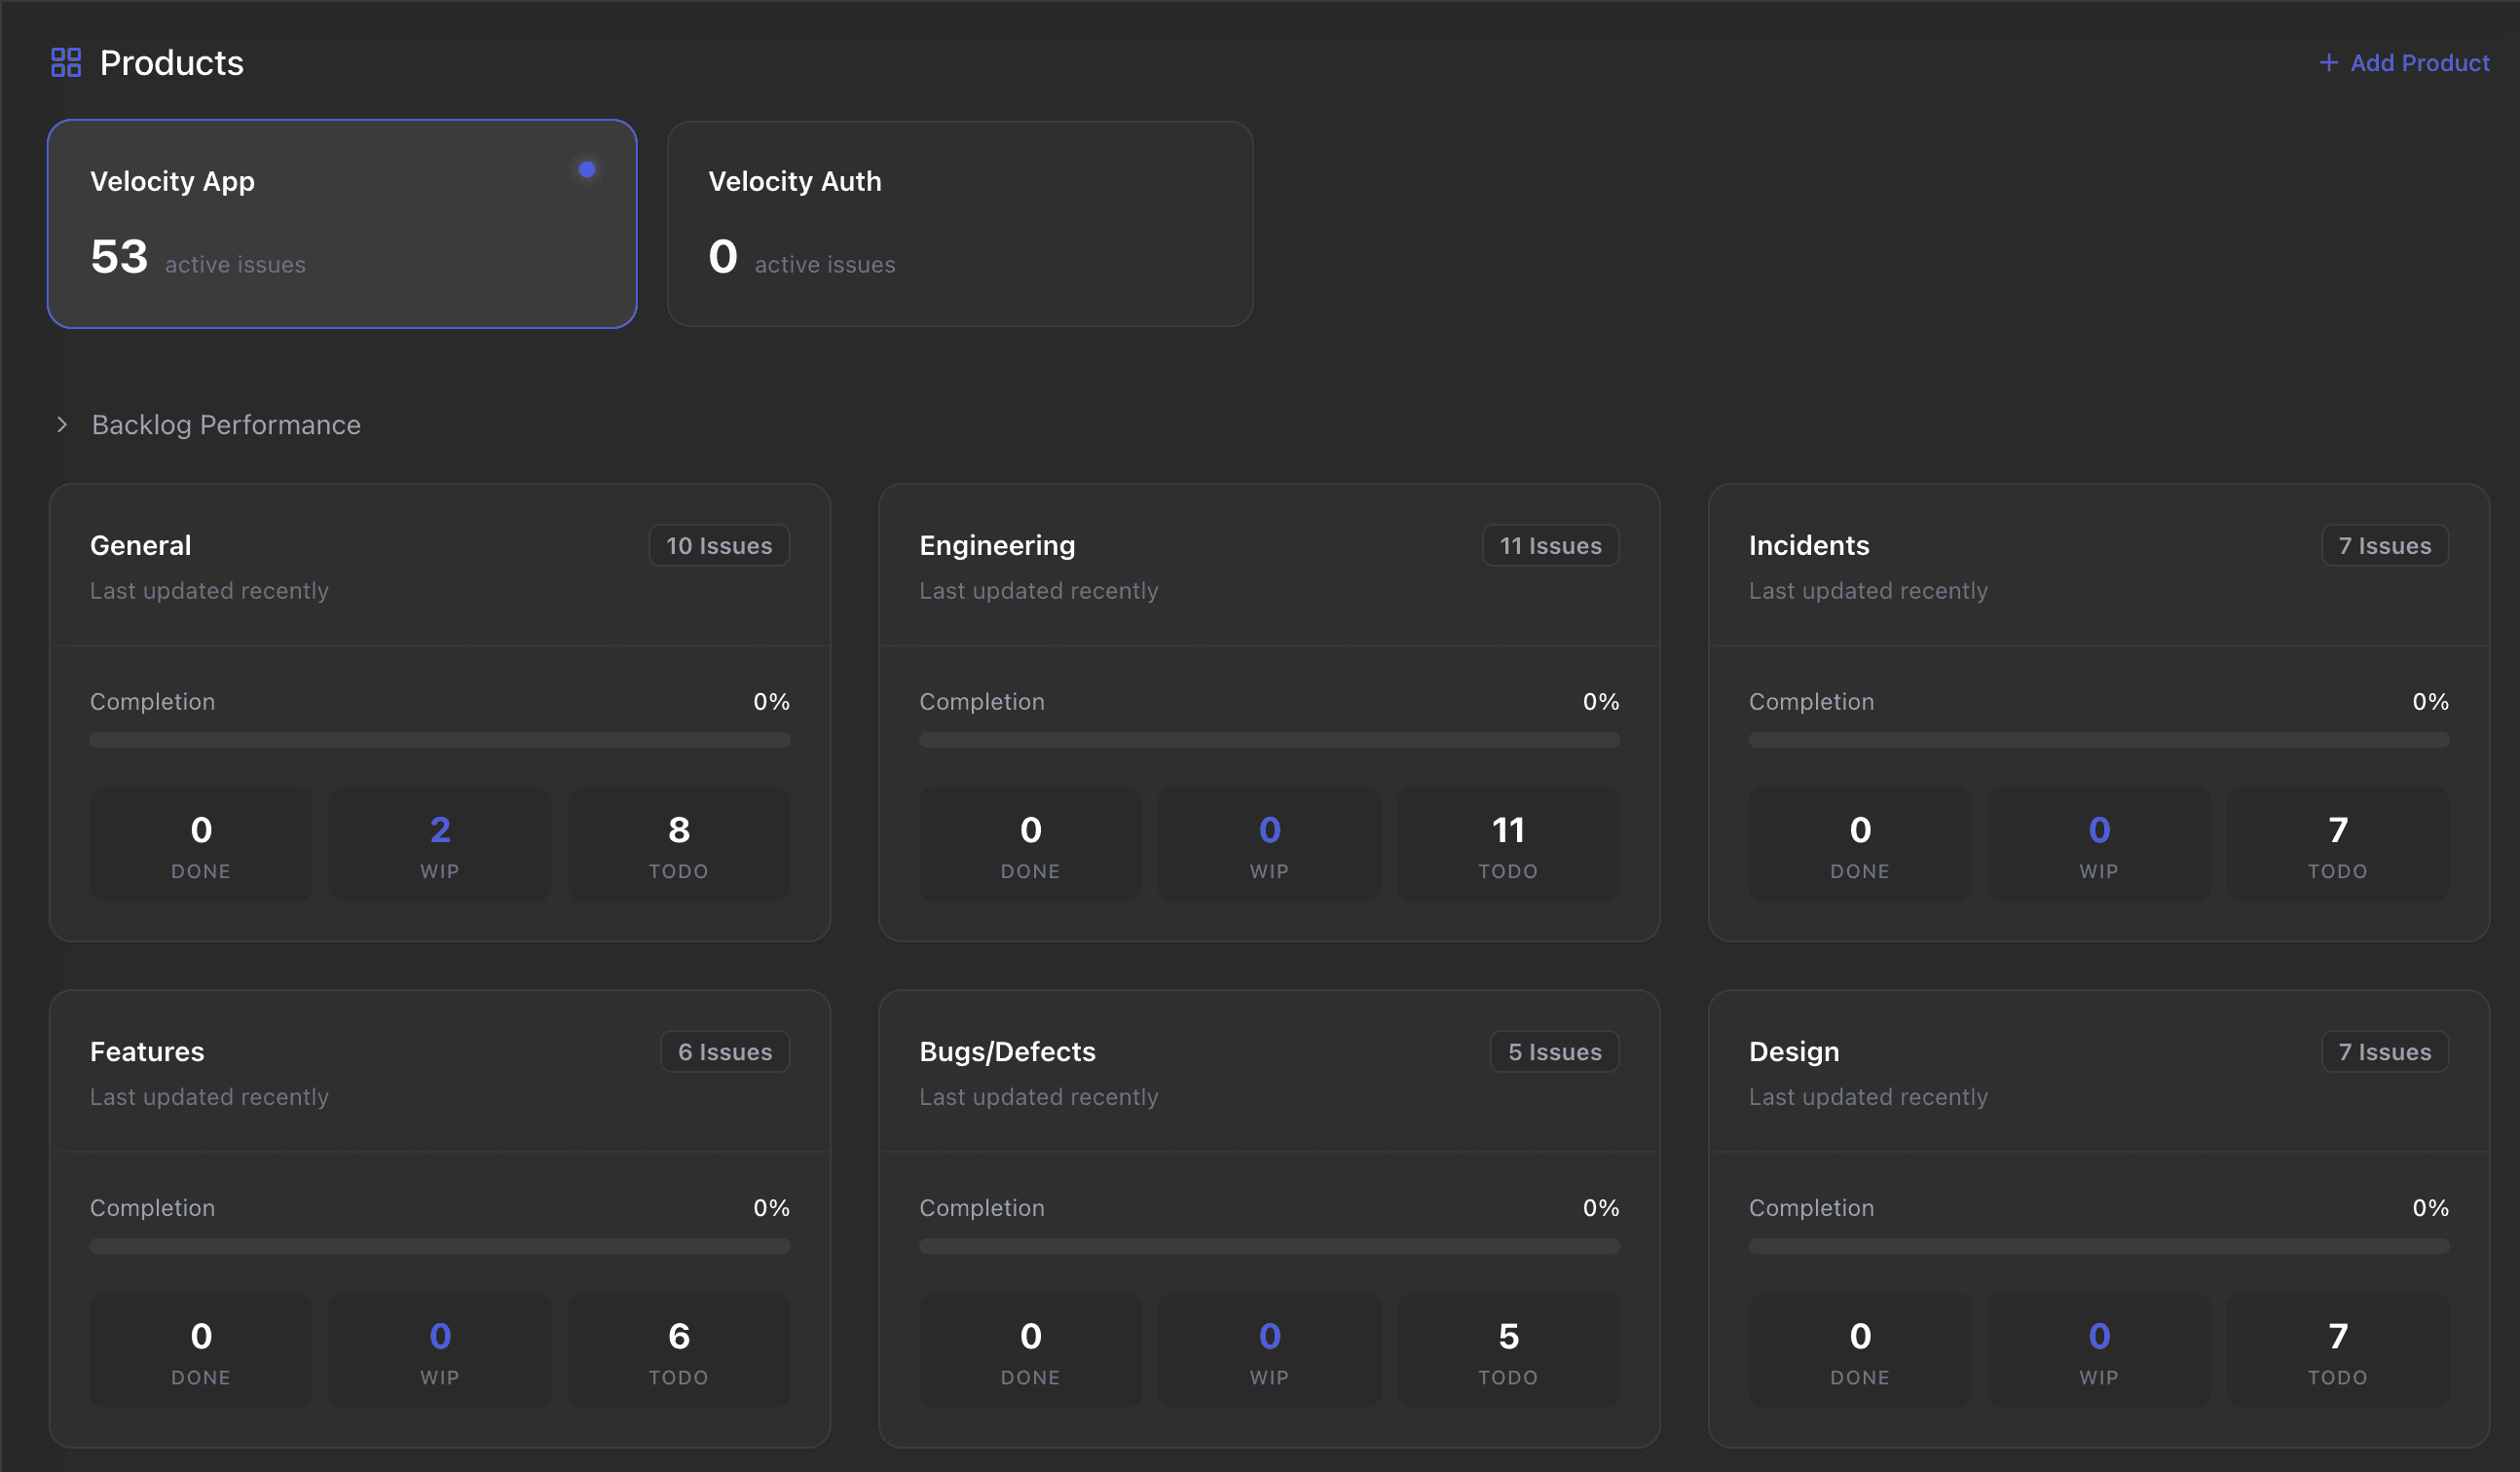Click the Products grid icon
The image size is (2520, 1472).
(66, 62)
